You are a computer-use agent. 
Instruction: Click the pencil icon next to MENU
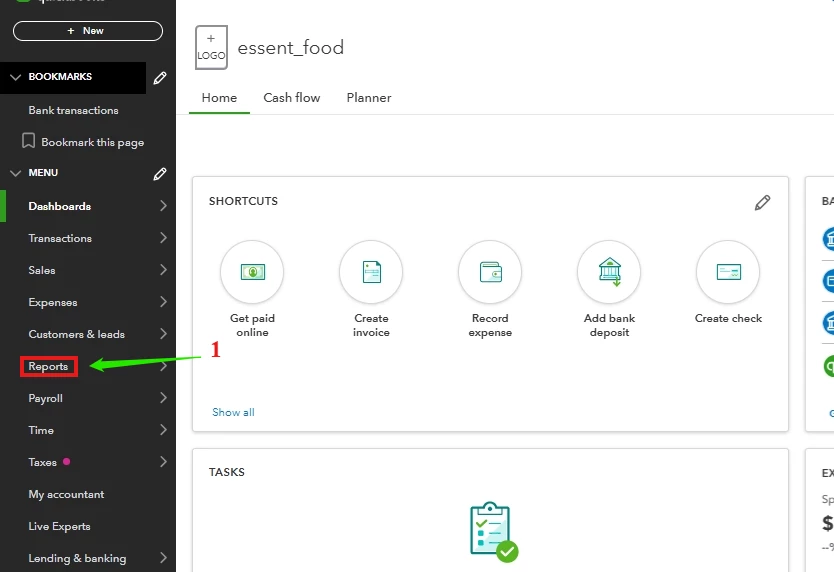160,173
